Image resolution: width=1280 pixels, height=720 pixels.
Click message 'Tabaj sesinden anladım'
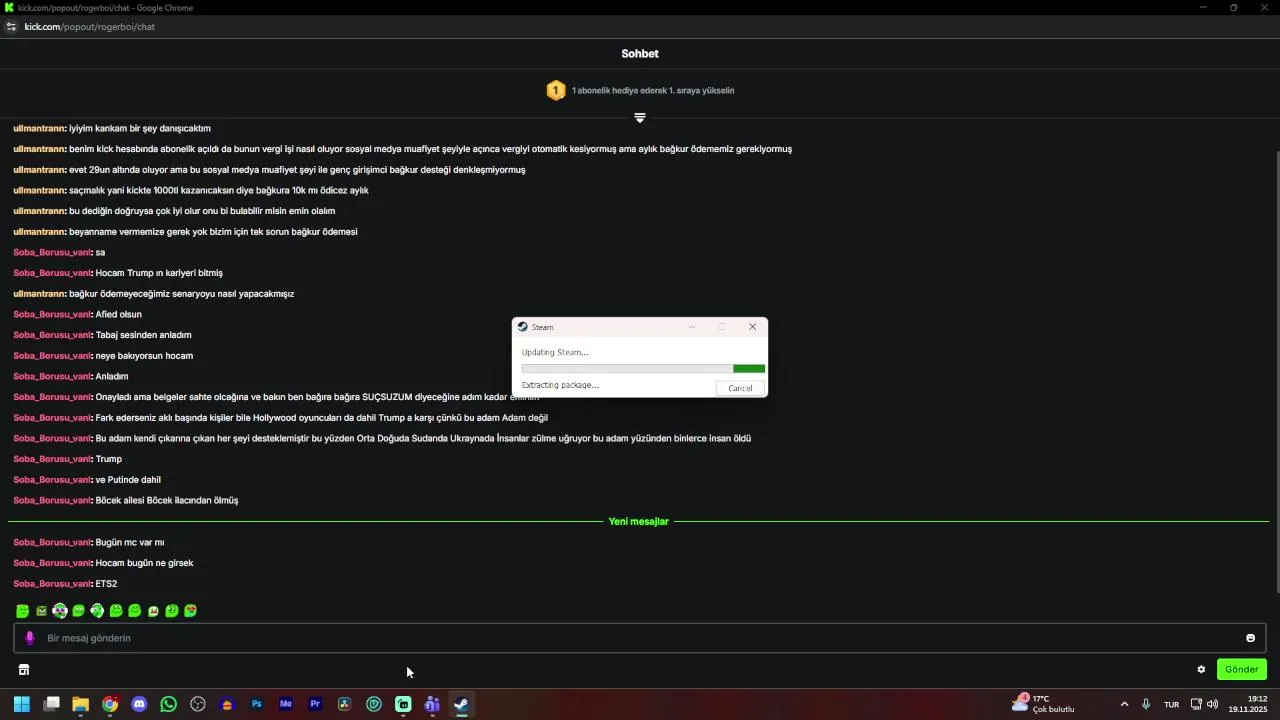(143, 335)
